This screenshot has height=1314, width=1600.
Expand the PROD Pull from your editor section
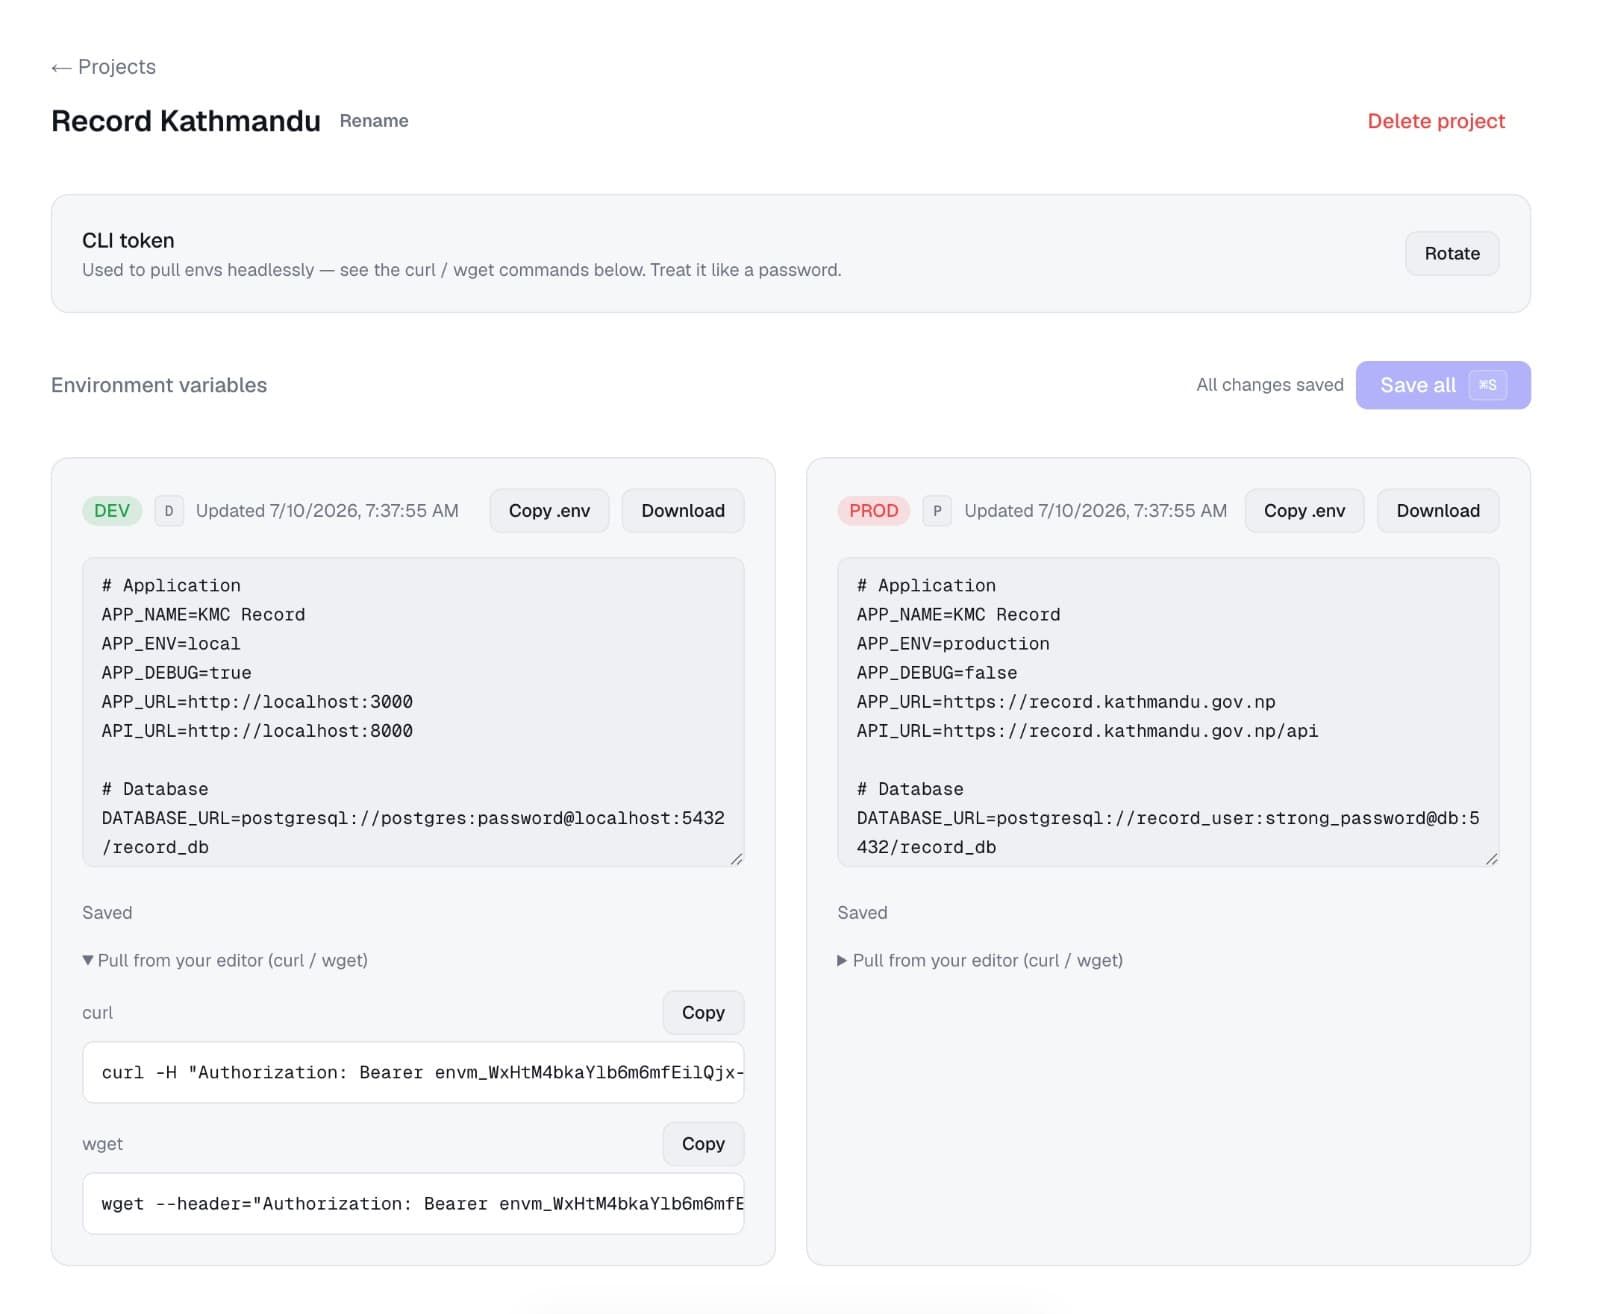(980, 960)
